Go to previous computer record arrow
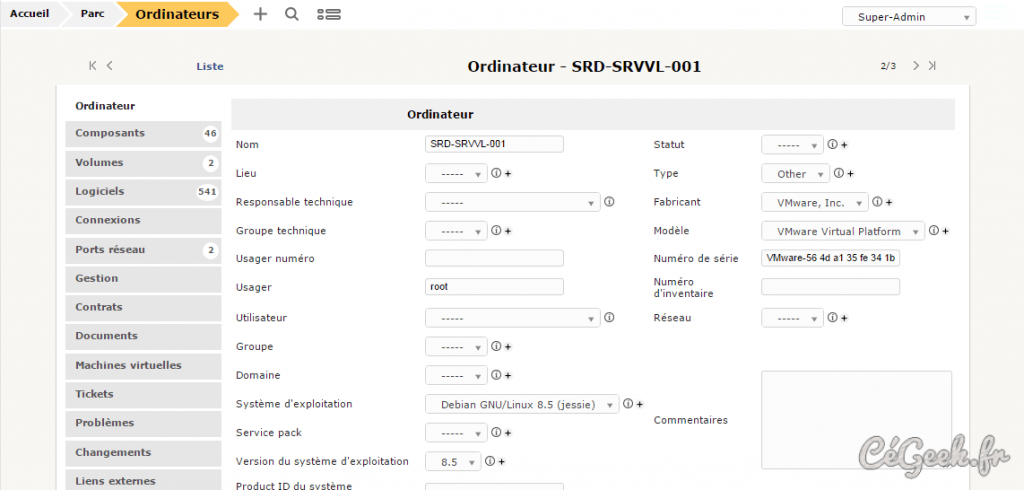1024x490 pixels. tap(109, 66)
